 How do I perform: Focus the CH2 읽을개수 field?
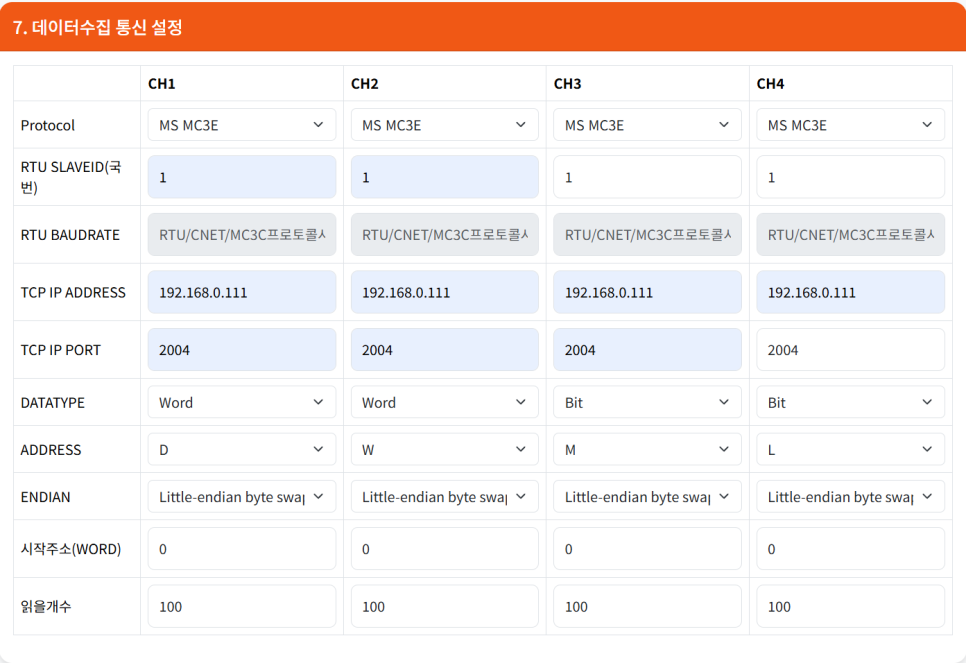pos(444,606)
